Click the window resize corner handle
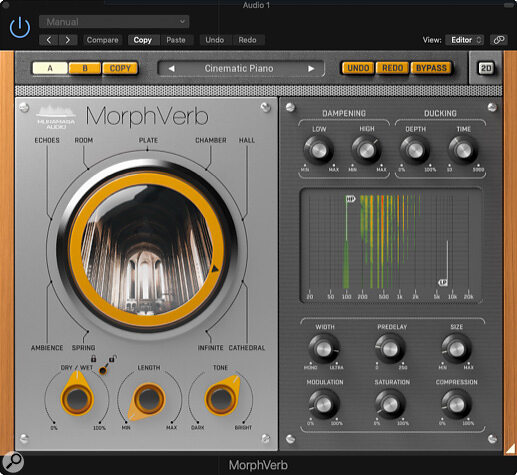This screenshot has width=517, height=475. pyautogui.click(x=510, y=449)
